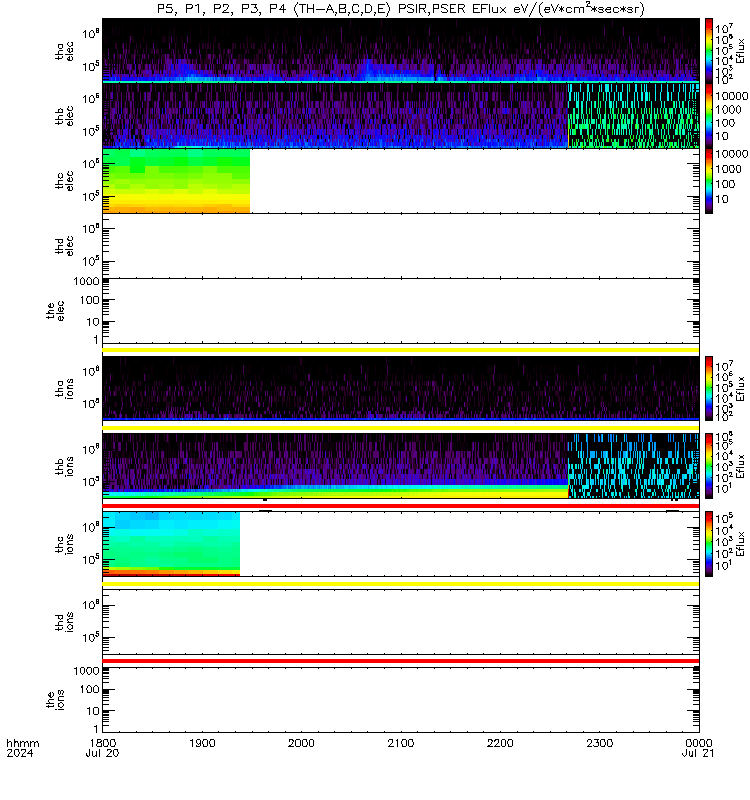This screenshot has width=750, height=800.
Task: Click the 'hhmm' axis unit label
Action: click(x=22, y=743)
